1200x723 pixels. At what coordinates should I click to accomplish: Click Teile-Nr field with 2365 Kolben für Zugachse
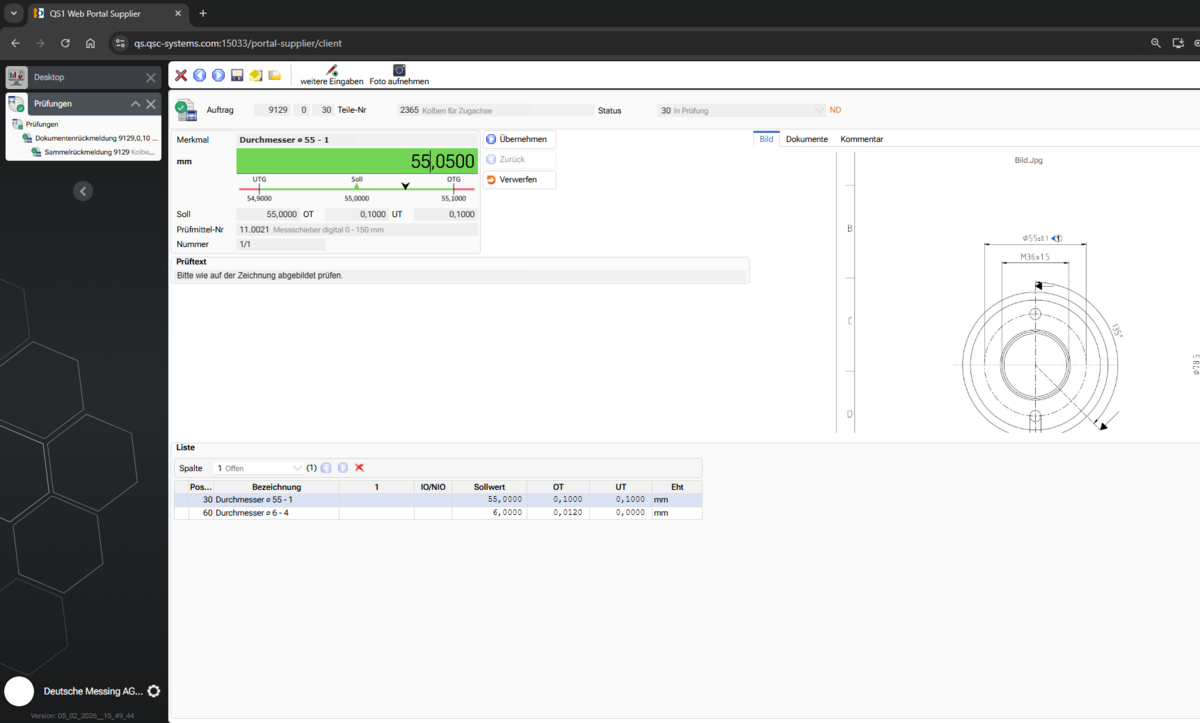tap(495, 110)
